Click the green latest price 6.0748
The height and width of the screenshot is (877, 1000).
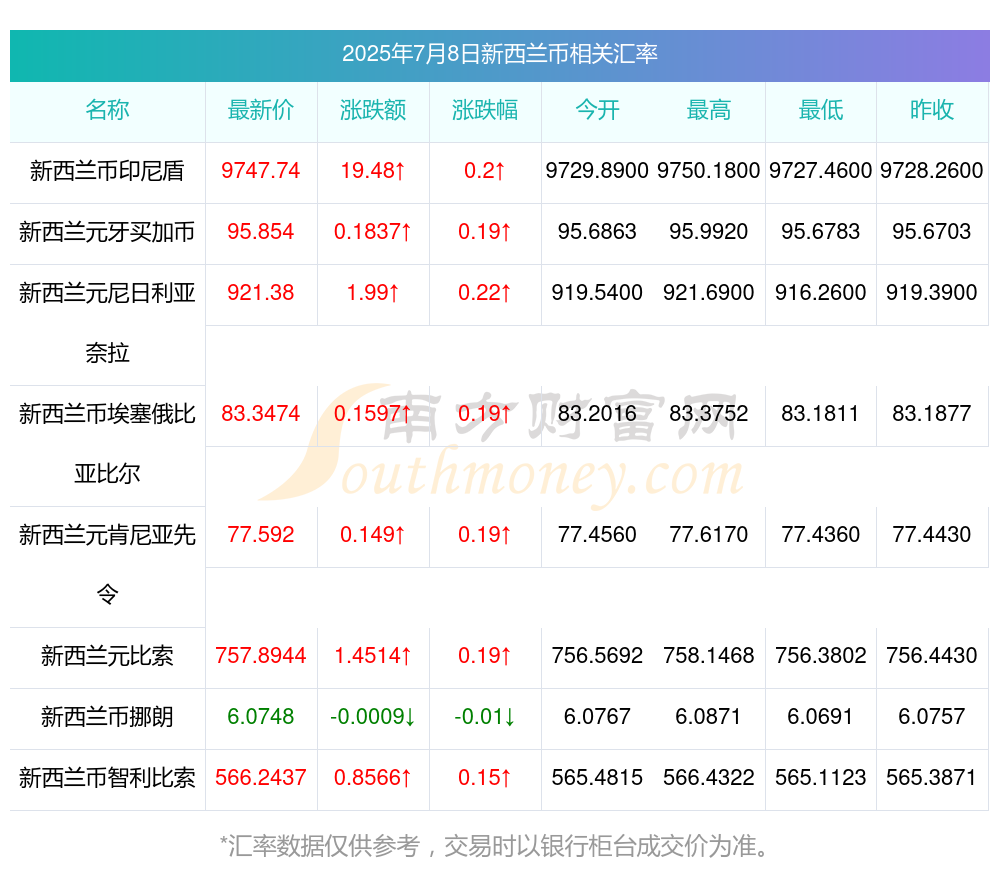pyautogui.click(x=260, y=716)
